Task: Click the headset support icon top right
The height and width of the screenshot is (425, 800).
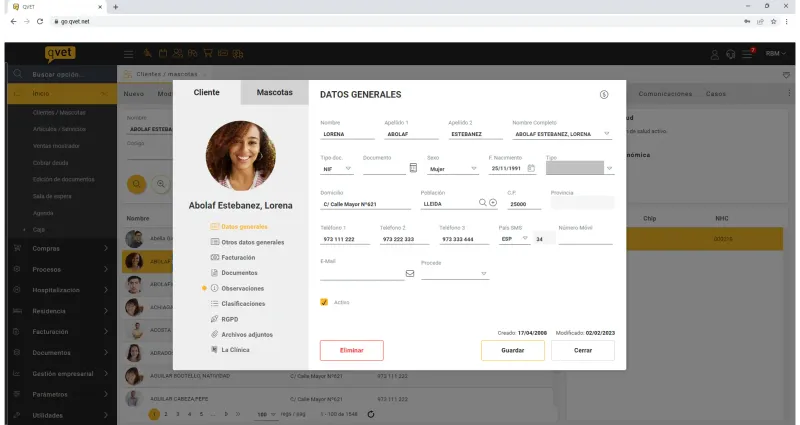Action: (731, 54)
